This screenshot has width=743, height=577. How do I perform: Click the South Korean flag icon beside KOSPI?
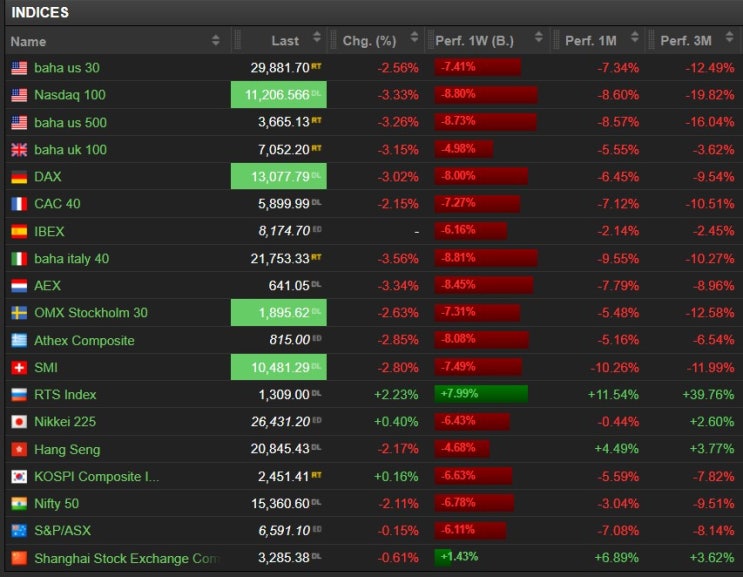pyautogui.click(x=19, y=477)
